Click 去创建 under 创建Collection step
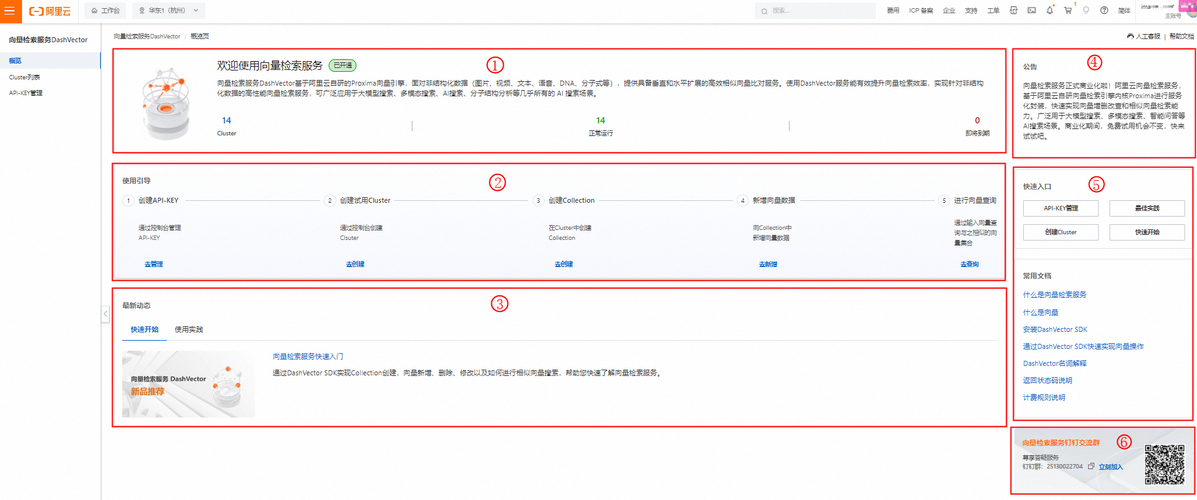Screen dimensions: 1197x500 pos(563,264)
